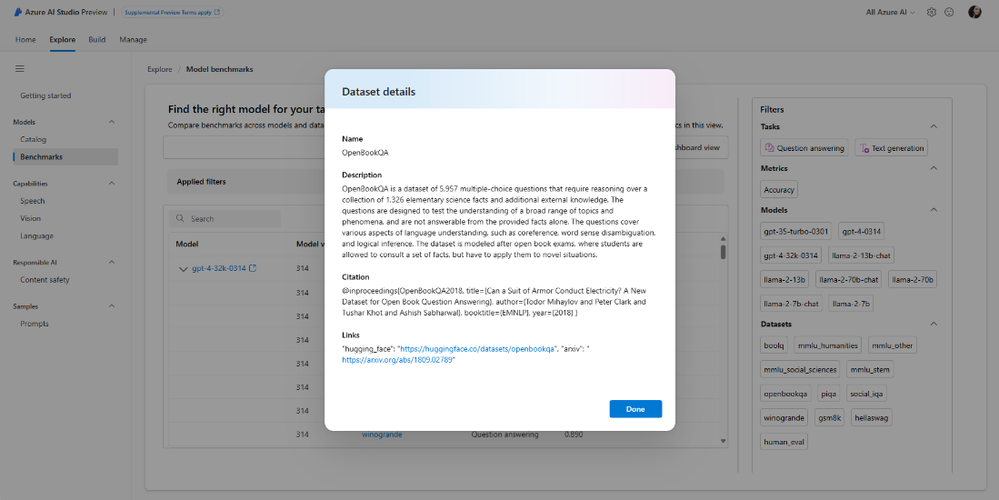Click the Question answering task icon

tap(770, 148)
